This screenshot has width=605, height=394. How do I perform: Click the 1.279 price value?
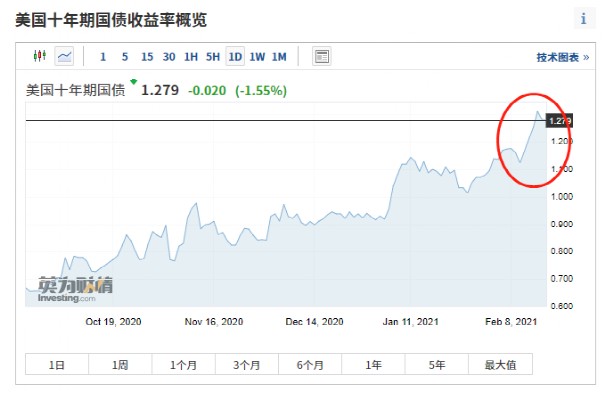click(160, 90)
